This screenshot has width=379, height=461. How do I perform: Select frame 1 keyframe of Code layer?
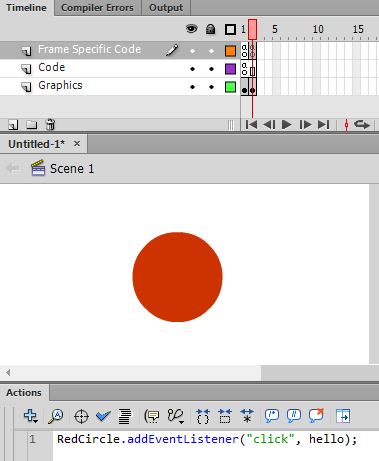(244, 69)
